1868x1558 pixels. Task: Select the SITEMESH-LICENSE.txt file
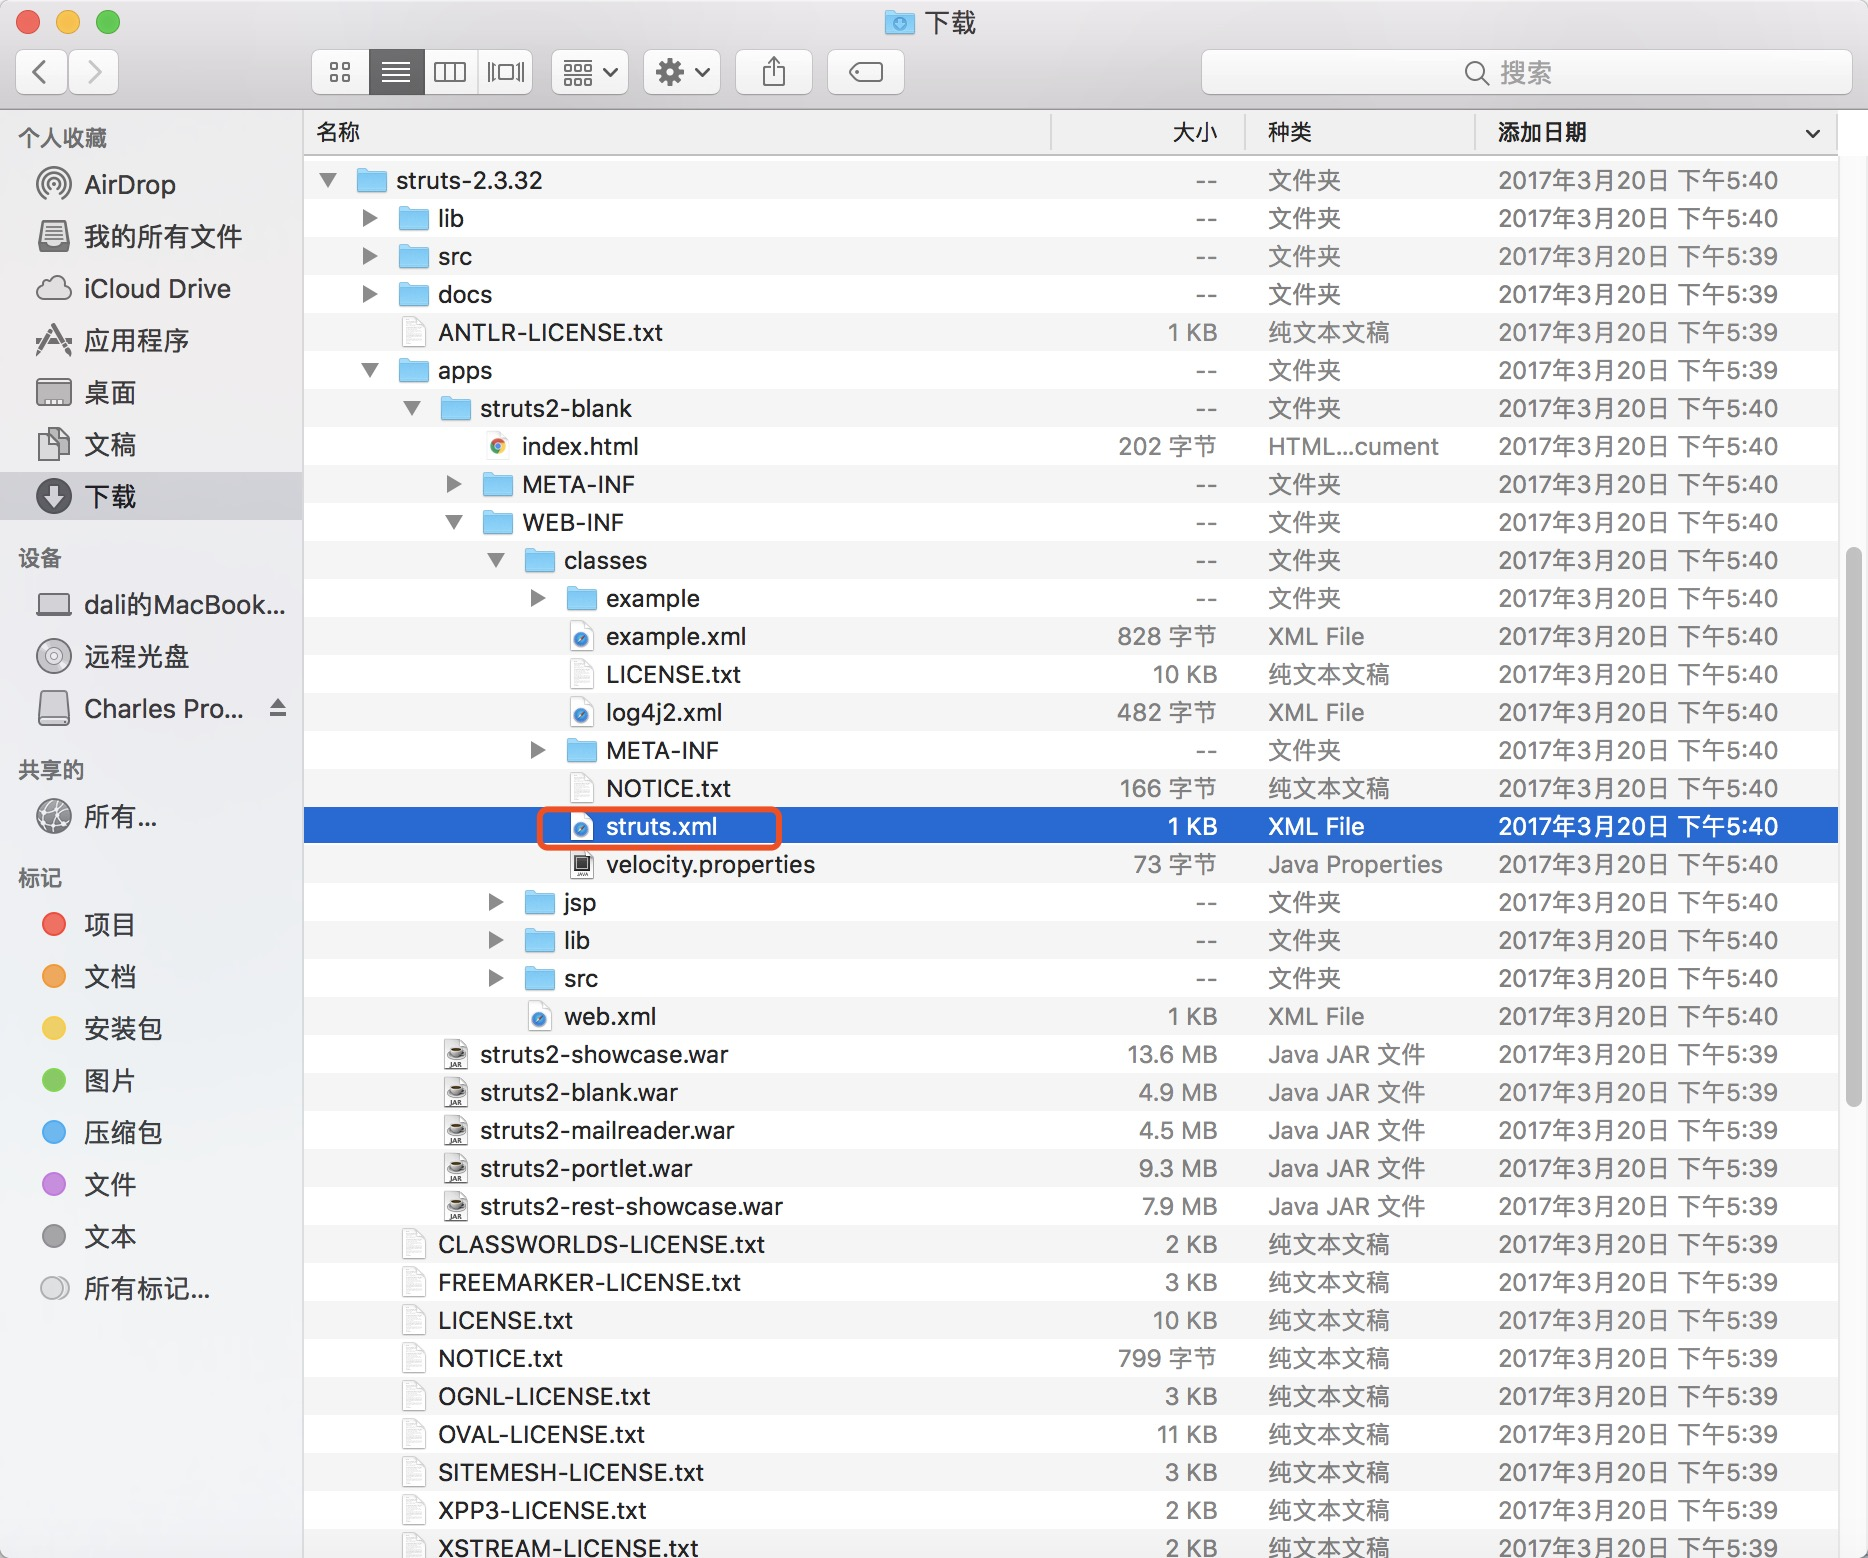point(1070,1473)
